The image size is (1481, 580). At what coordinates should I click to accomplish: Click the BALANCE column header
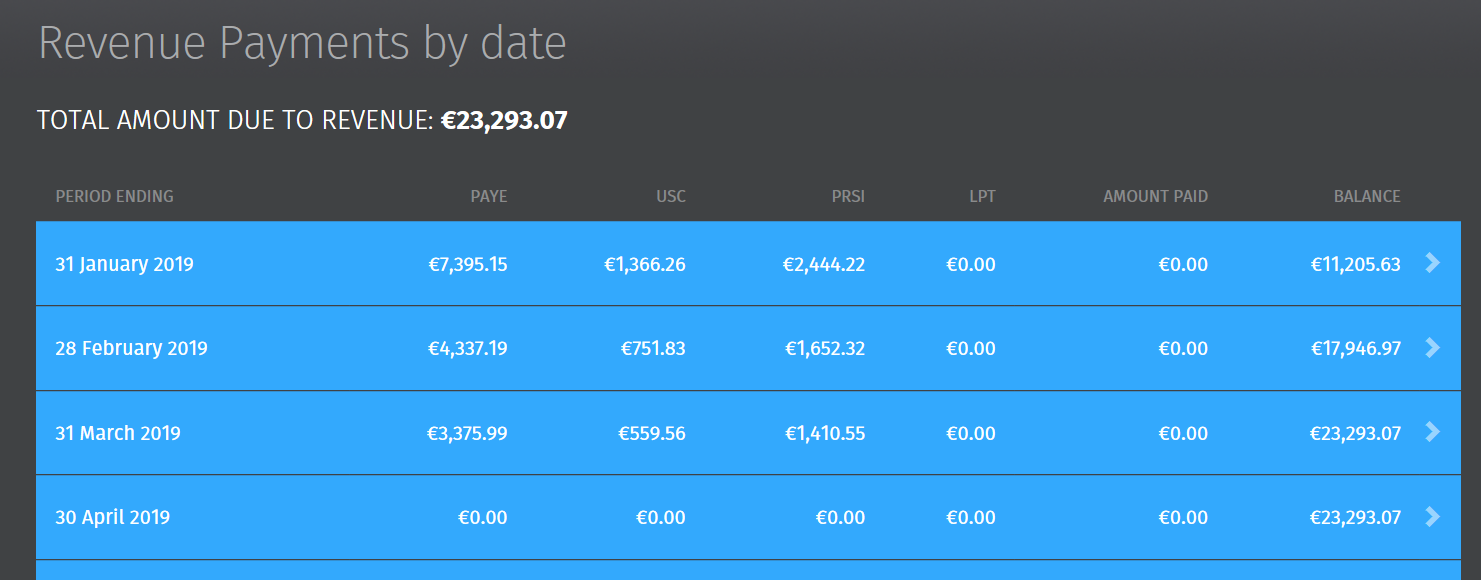[x=1367, y=196]
